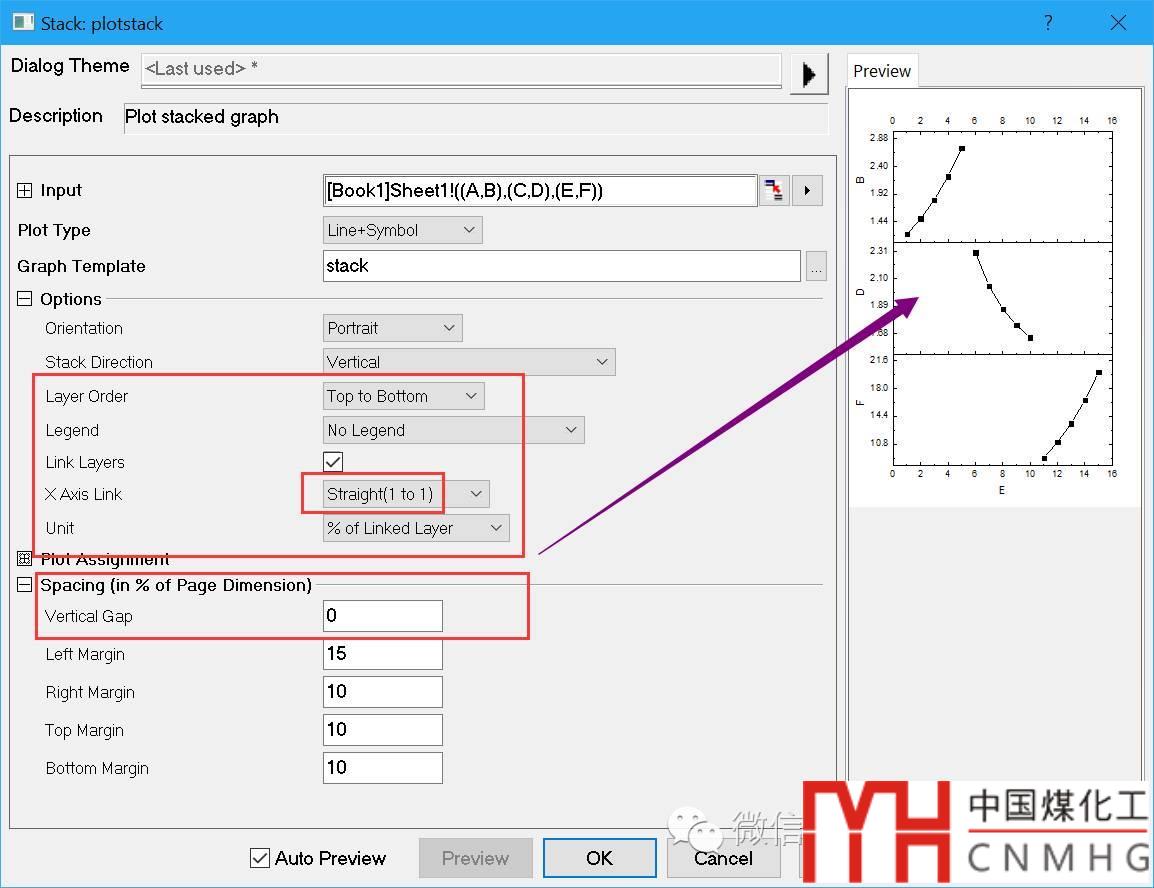Open the Stack Direction dropdown
Viewport: 1154px width, 888px height.
pyautogui.click(x=469, y=362)
